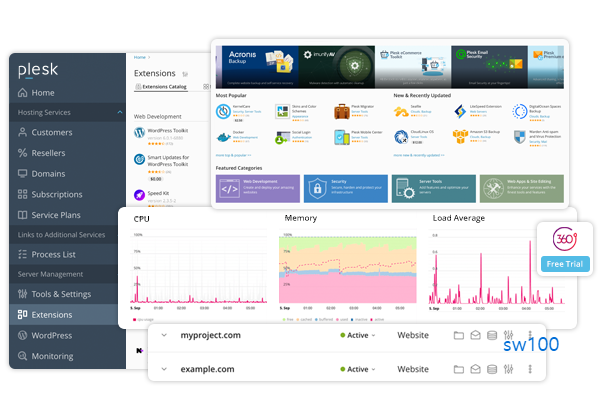Viewport: 600px width, 400px height.
Task: Click the ImunifyAV banner
Action: [x=337, y=67]
